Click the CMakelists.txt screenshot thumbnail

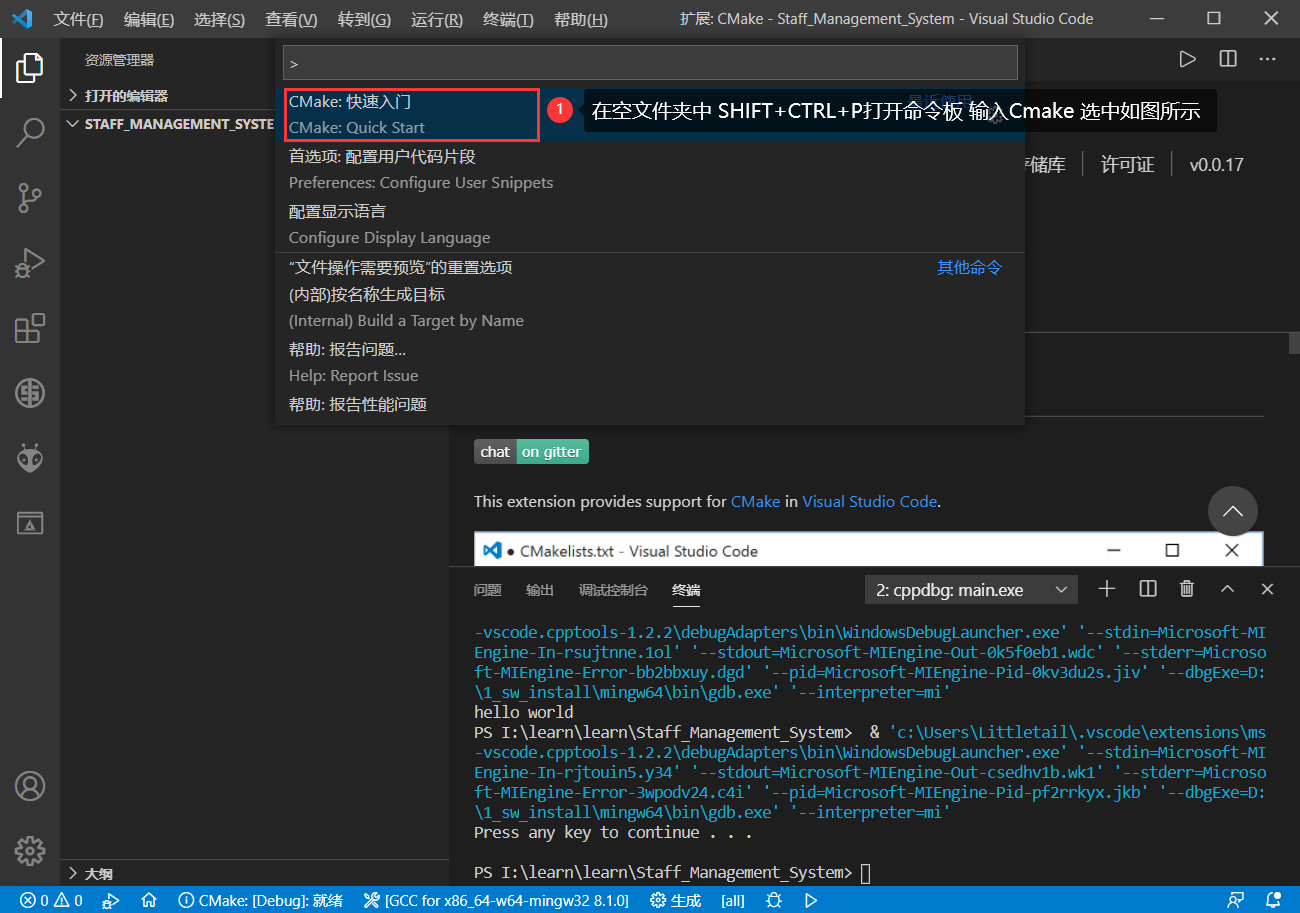(x=868, y=551)
